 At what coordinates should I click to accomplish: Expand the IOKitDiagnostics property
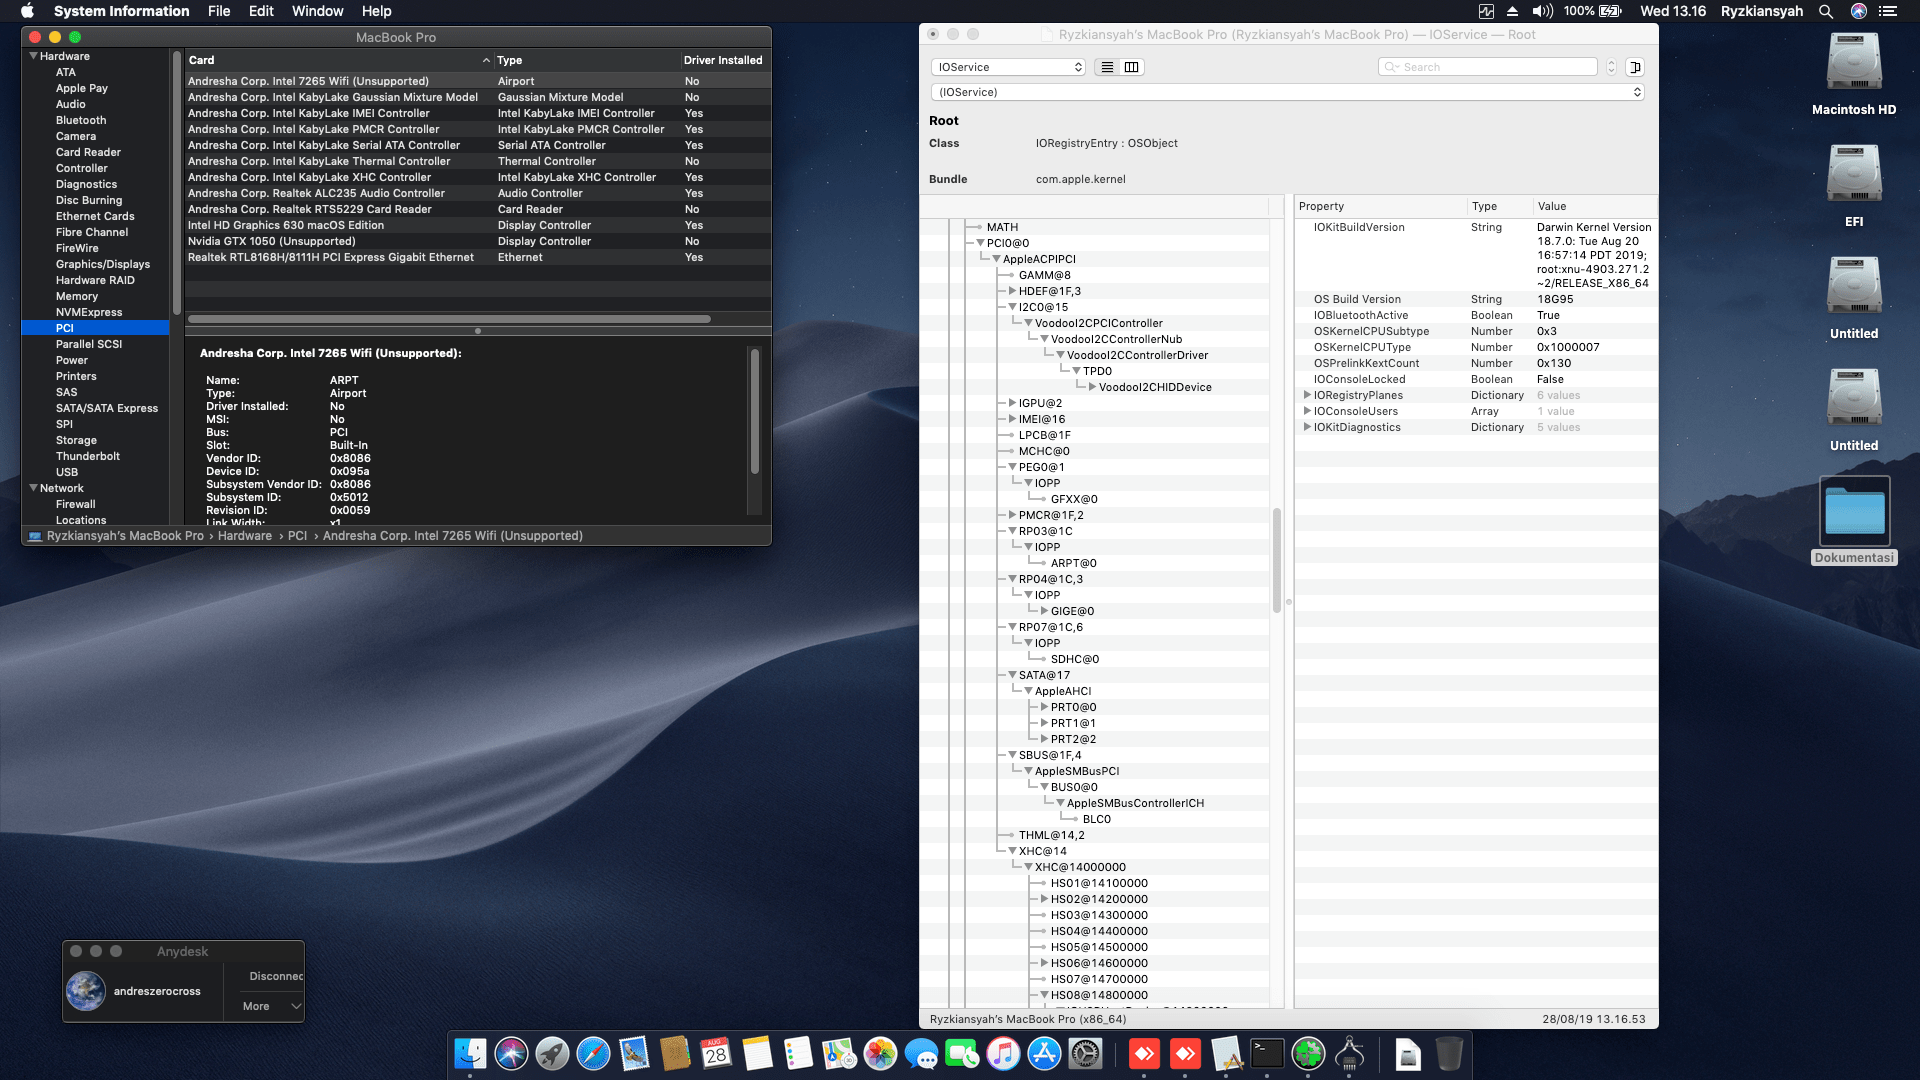[x=1307, y=427]
